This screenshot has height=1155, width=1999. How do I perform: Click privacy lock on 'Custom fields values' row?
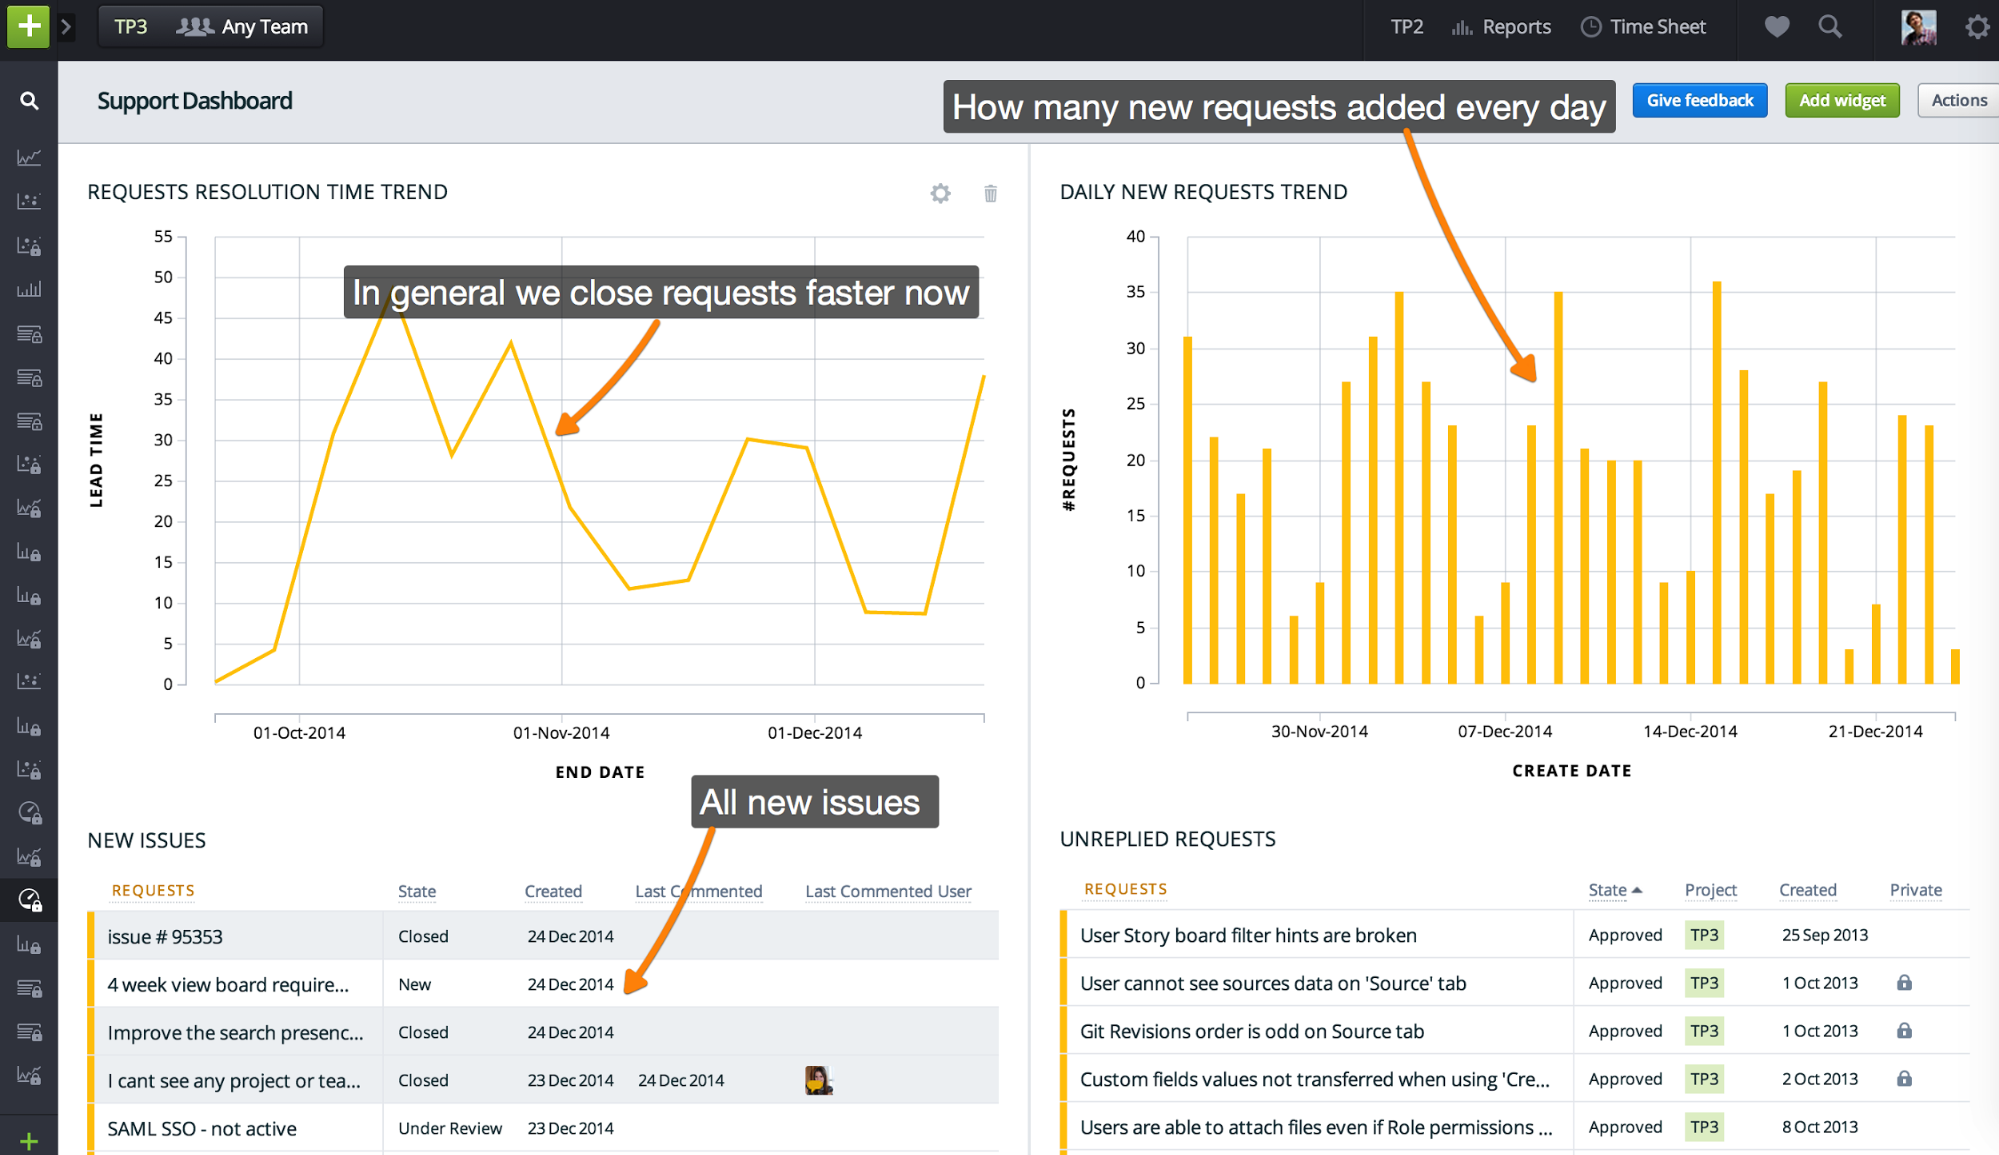(1903, 1079)
